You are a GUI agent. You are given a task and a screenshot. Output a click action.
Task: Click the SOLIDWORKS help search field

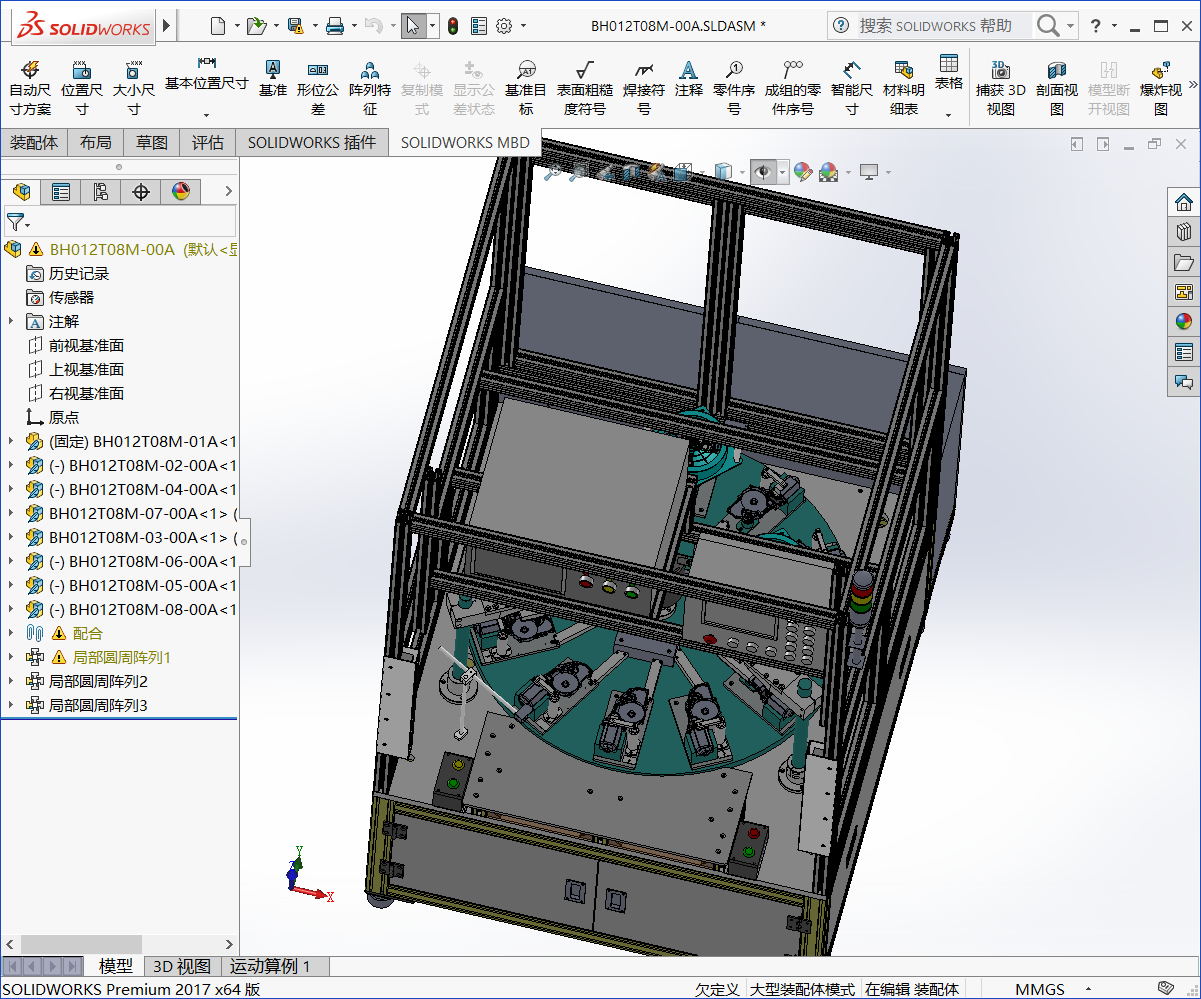pyautogui.click(x=943, y=26)
